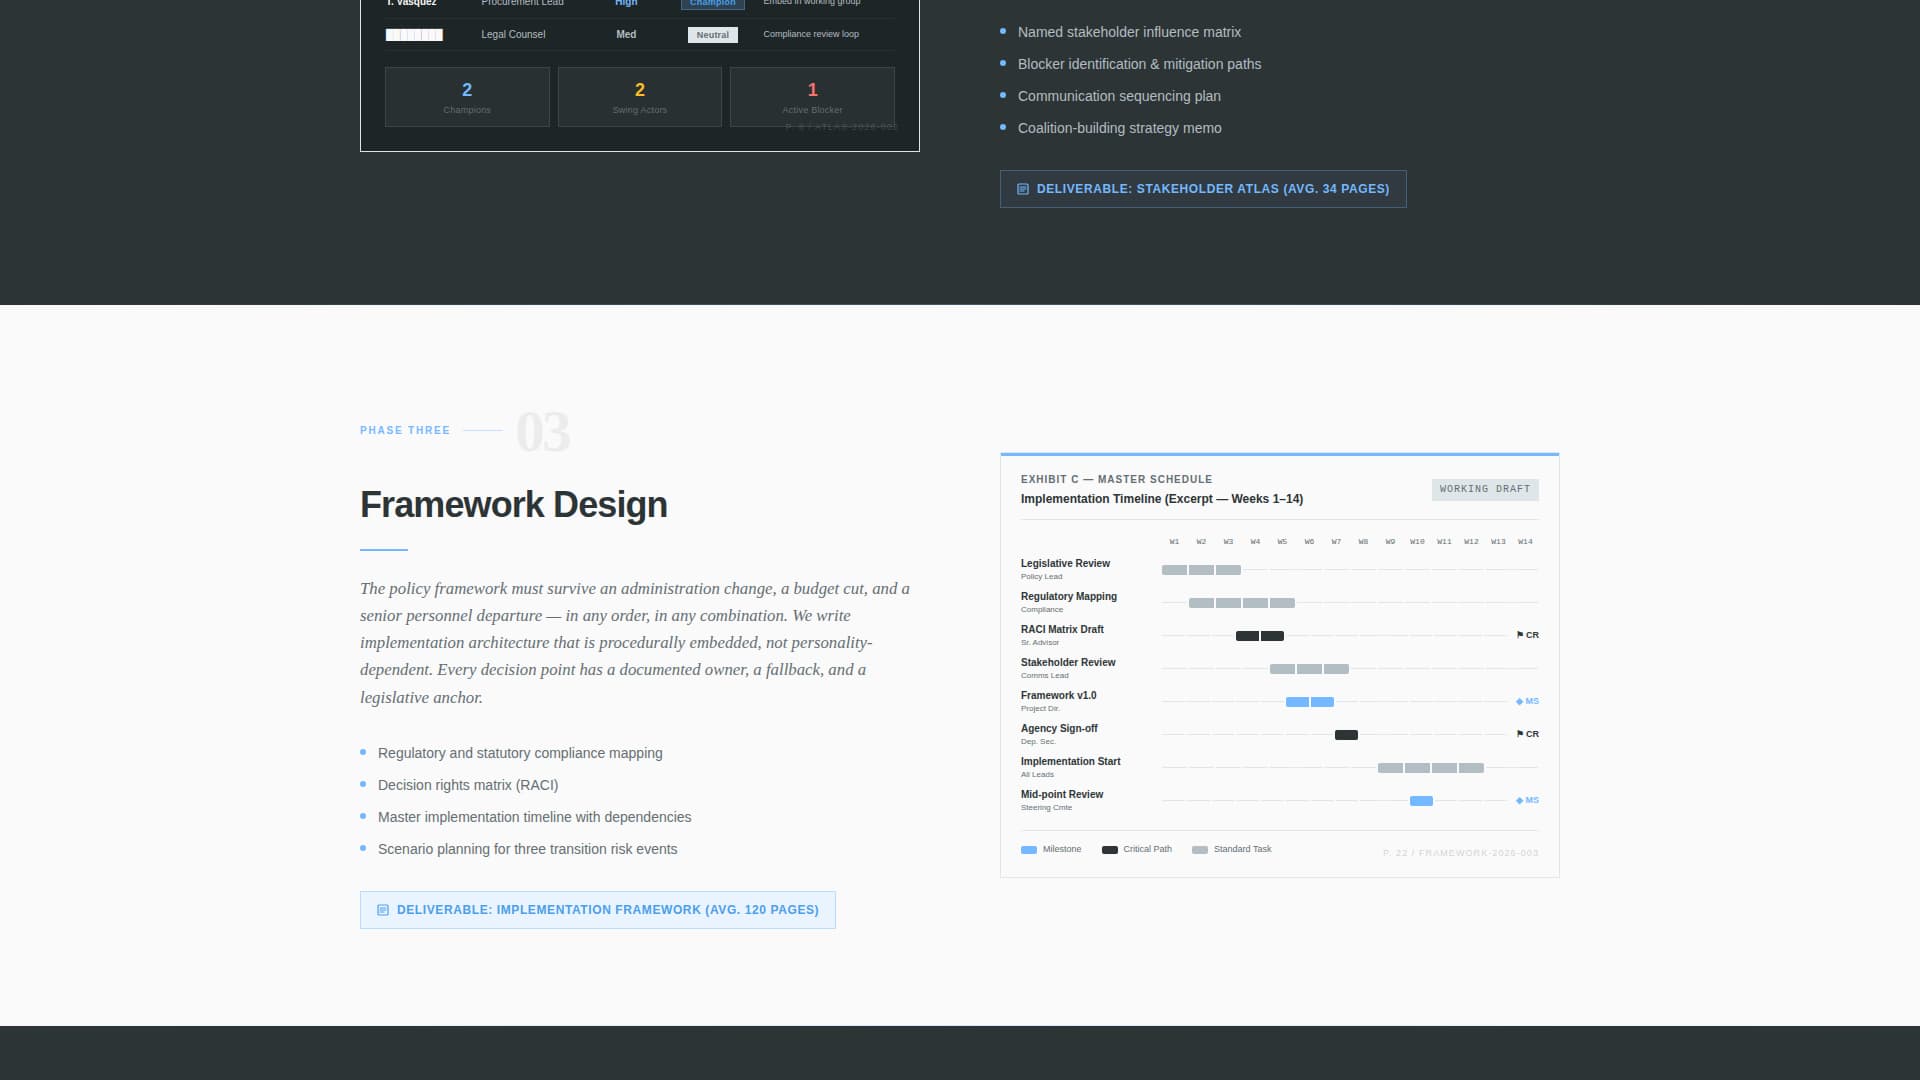This screenshot has height=1080, width=1920.
Task: Click 'Decision rights matrix (RACI)' bullet
Action: point(468,785)
